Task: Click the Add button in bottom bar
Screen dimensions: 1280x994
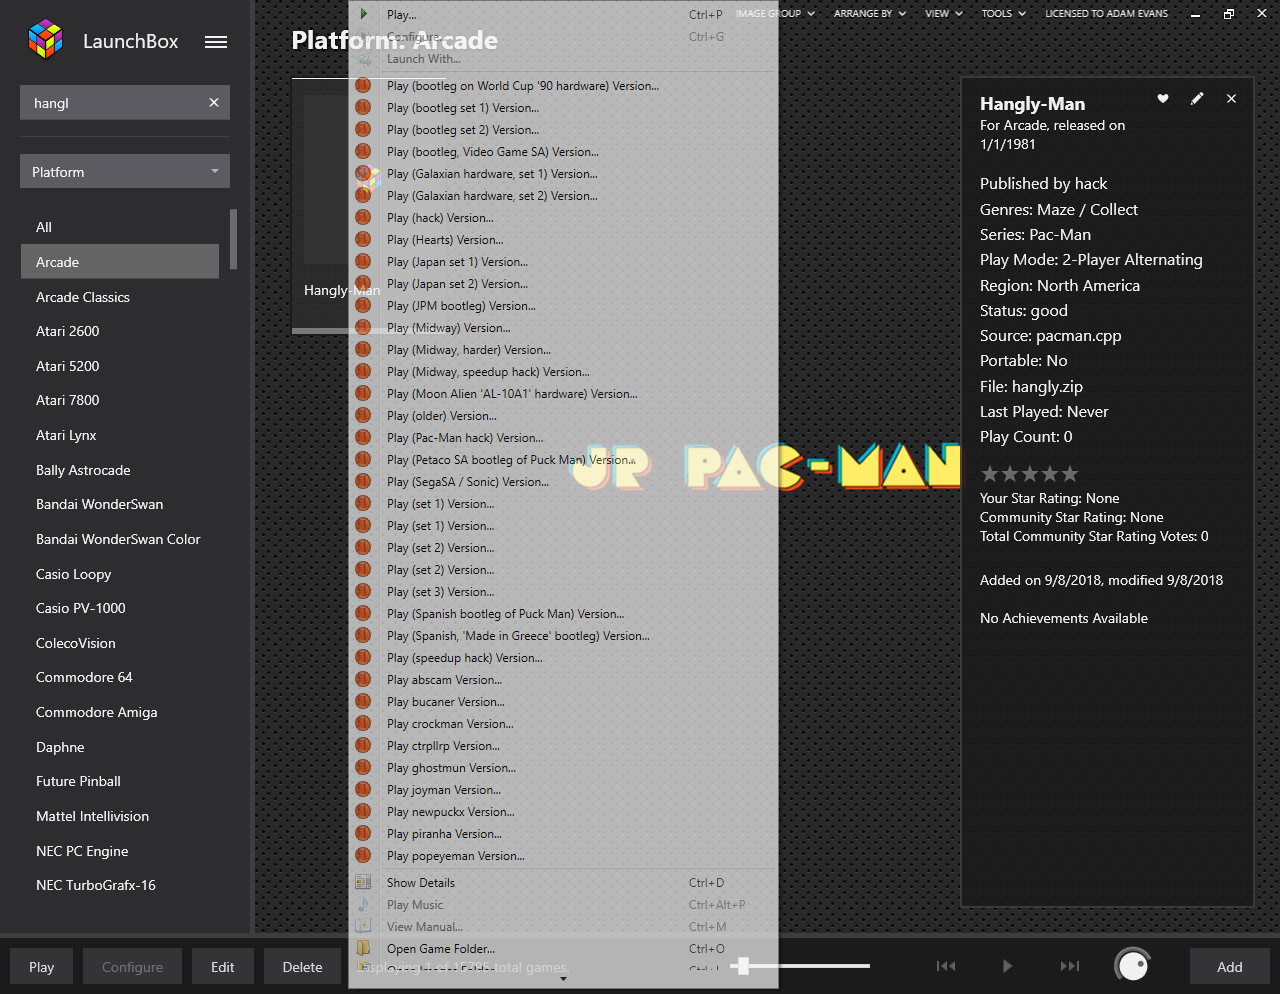Action: pos(1229,966)
